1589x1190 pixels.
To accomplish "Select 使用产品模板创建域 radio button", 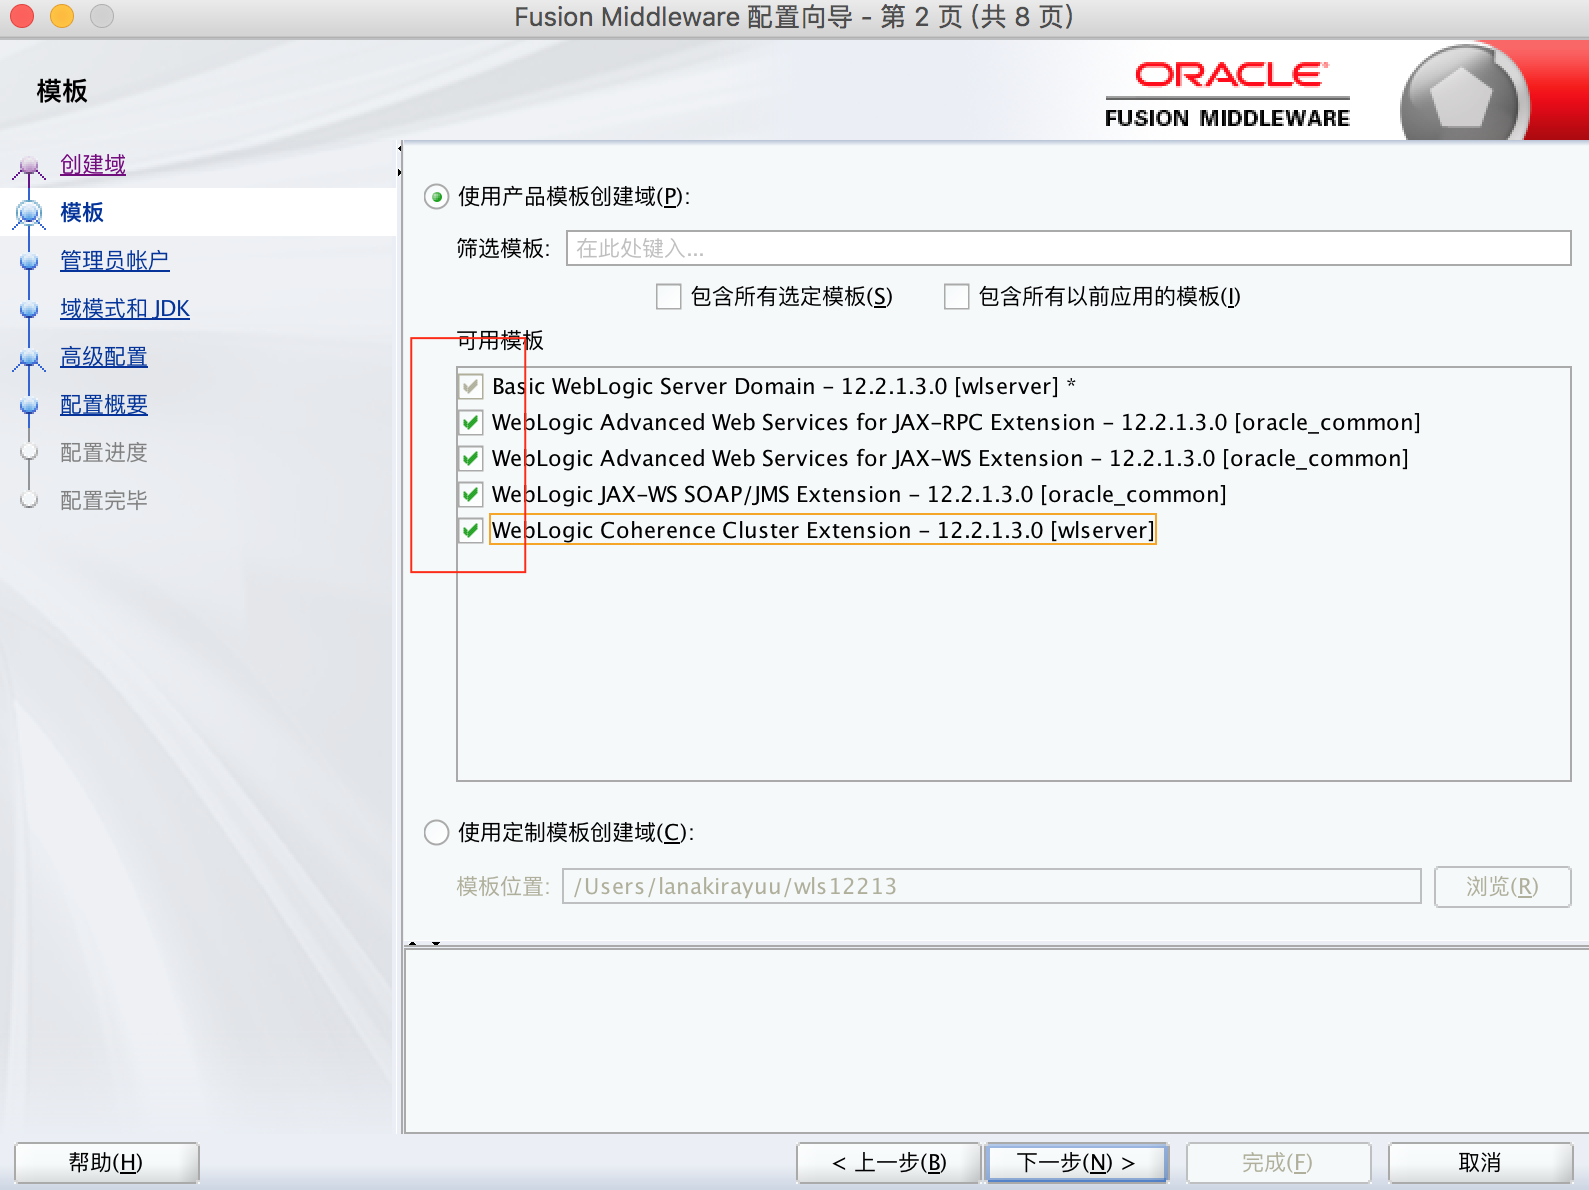I will tap(436, 197).
